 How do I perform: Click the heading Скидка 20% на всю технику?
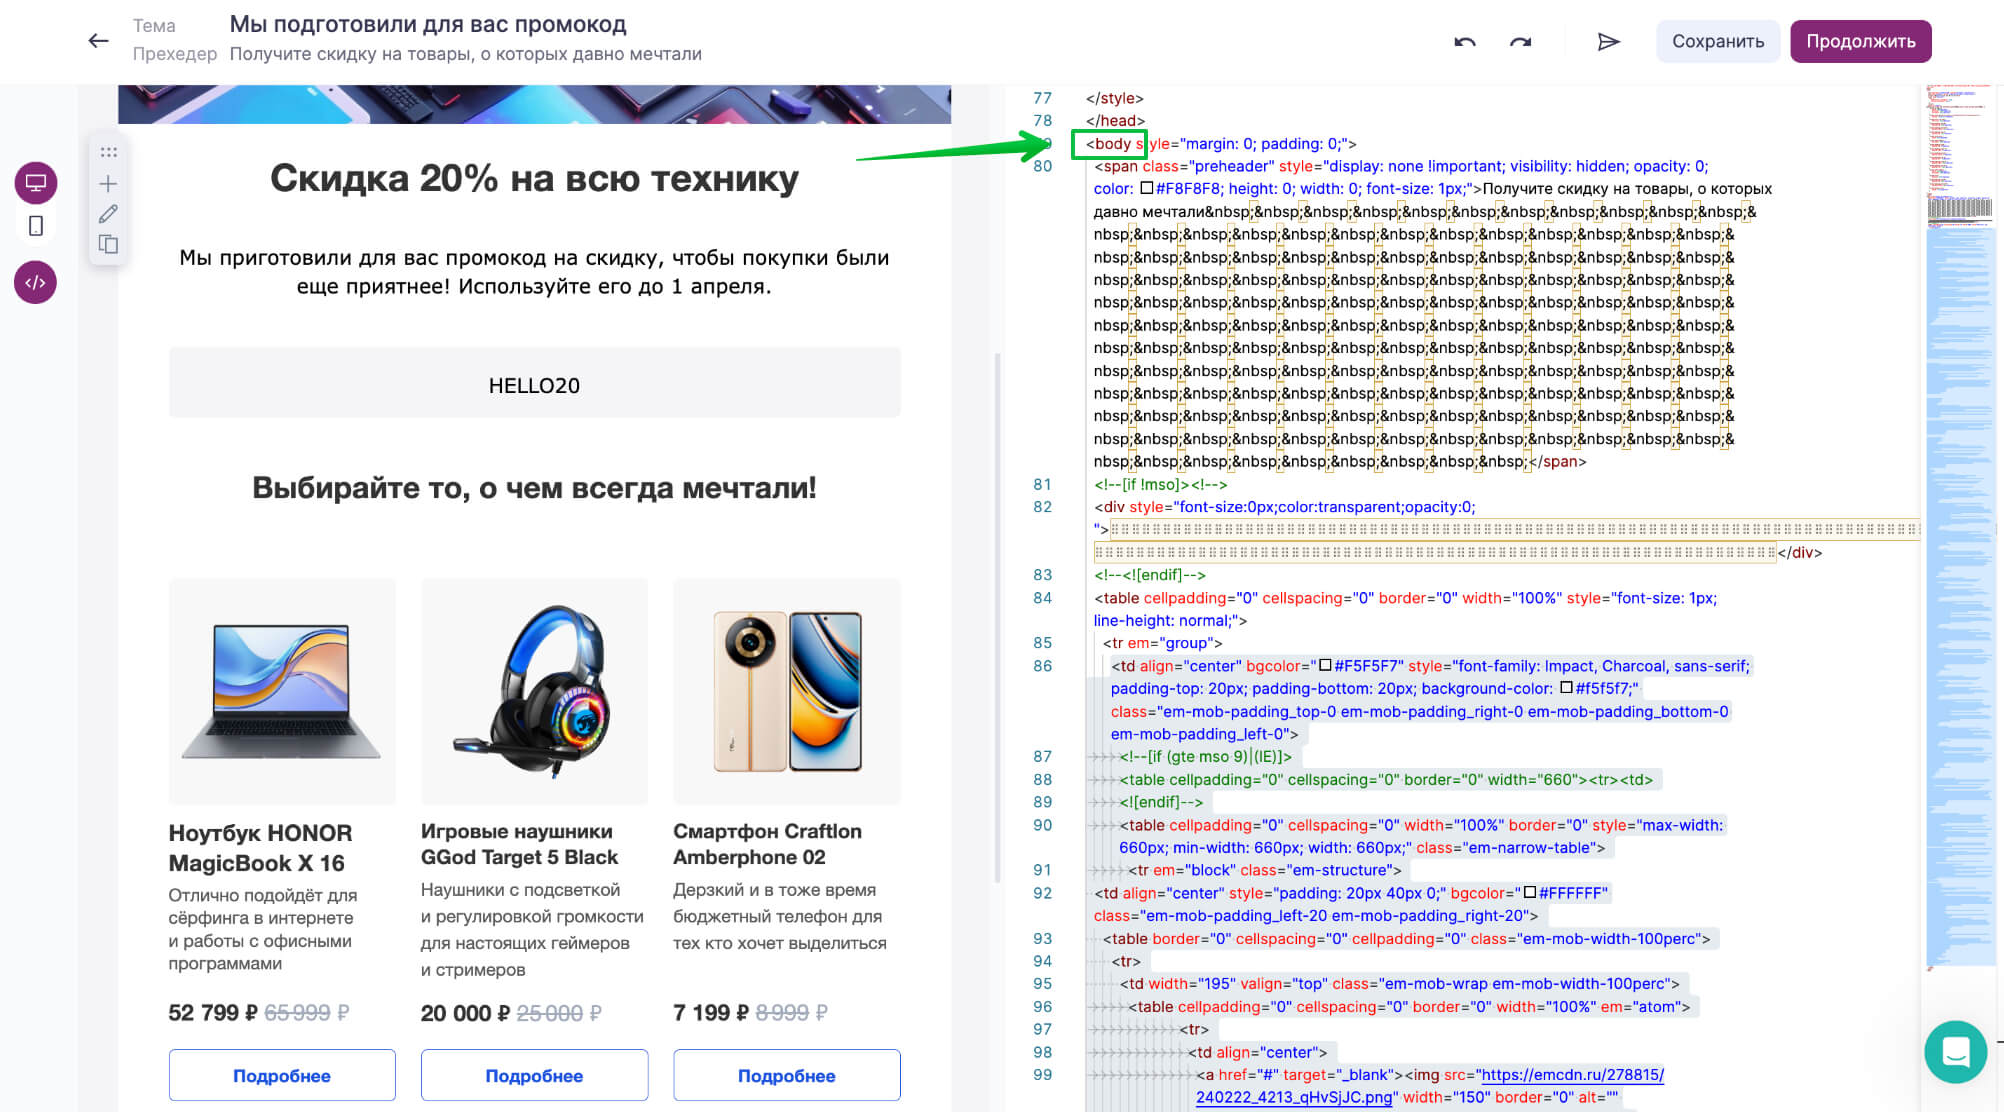(x=534, y=179)
